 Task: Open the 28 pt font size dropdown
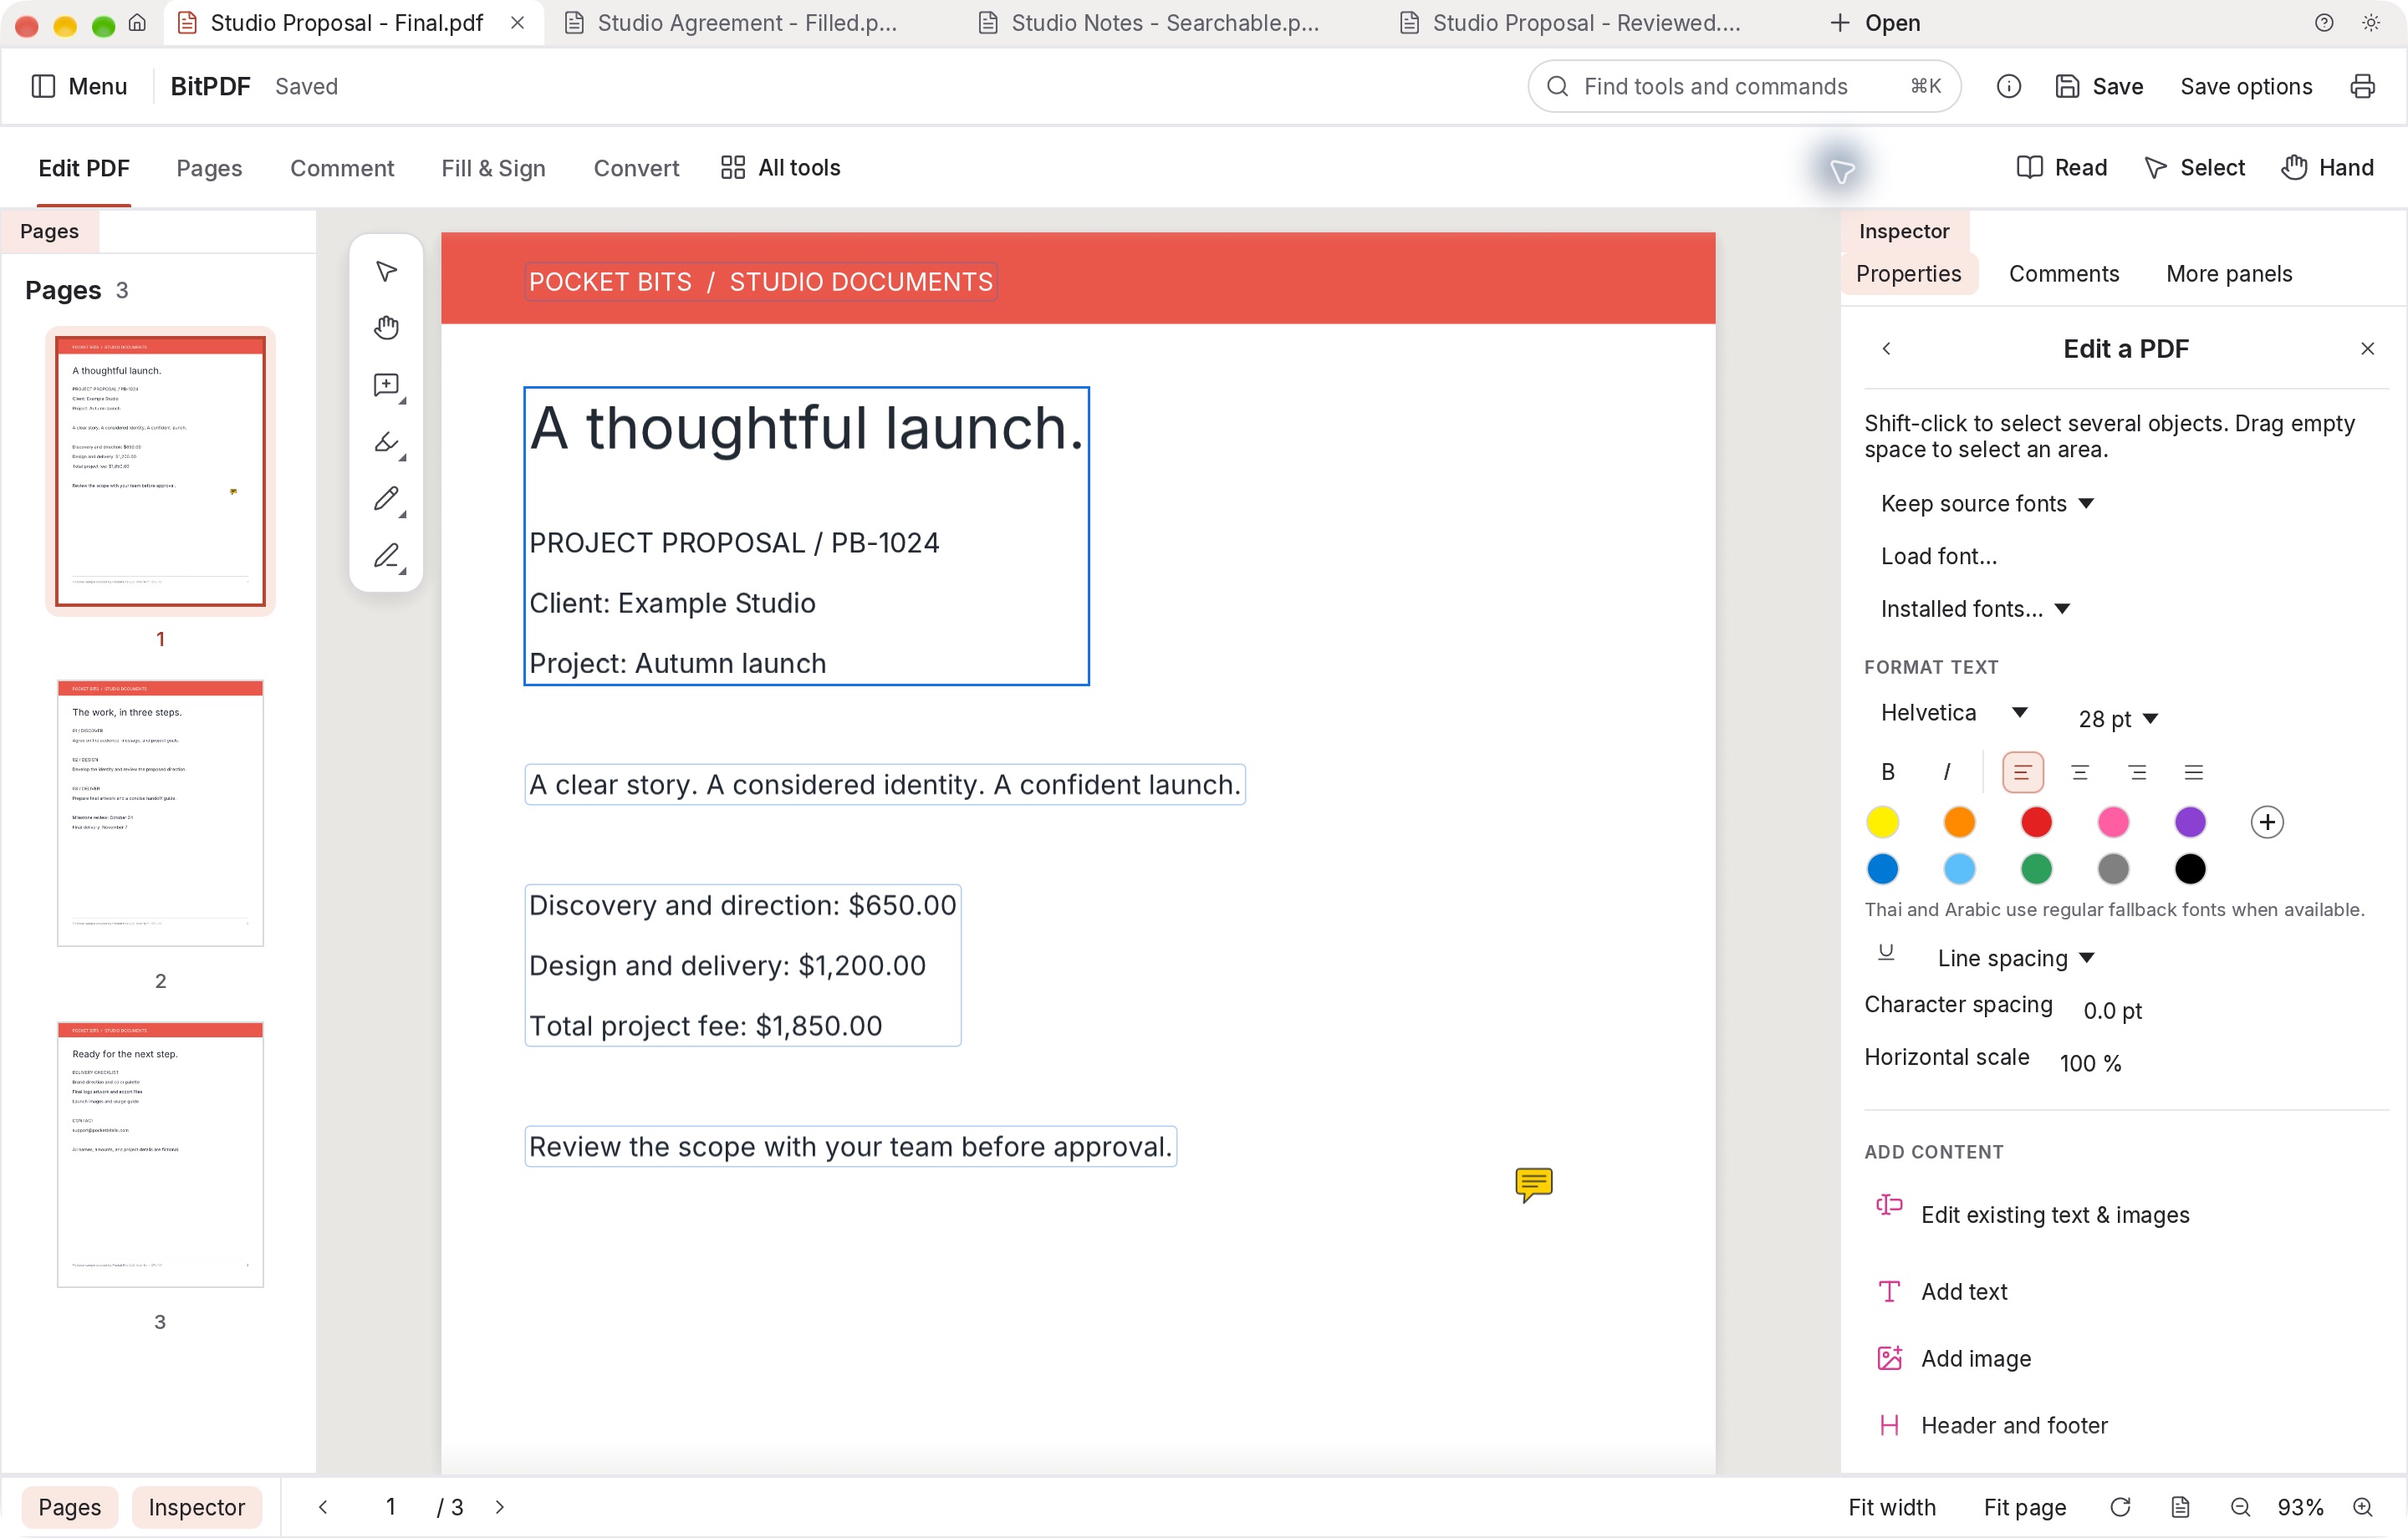pyautogui.click(x=2118, y=718)
